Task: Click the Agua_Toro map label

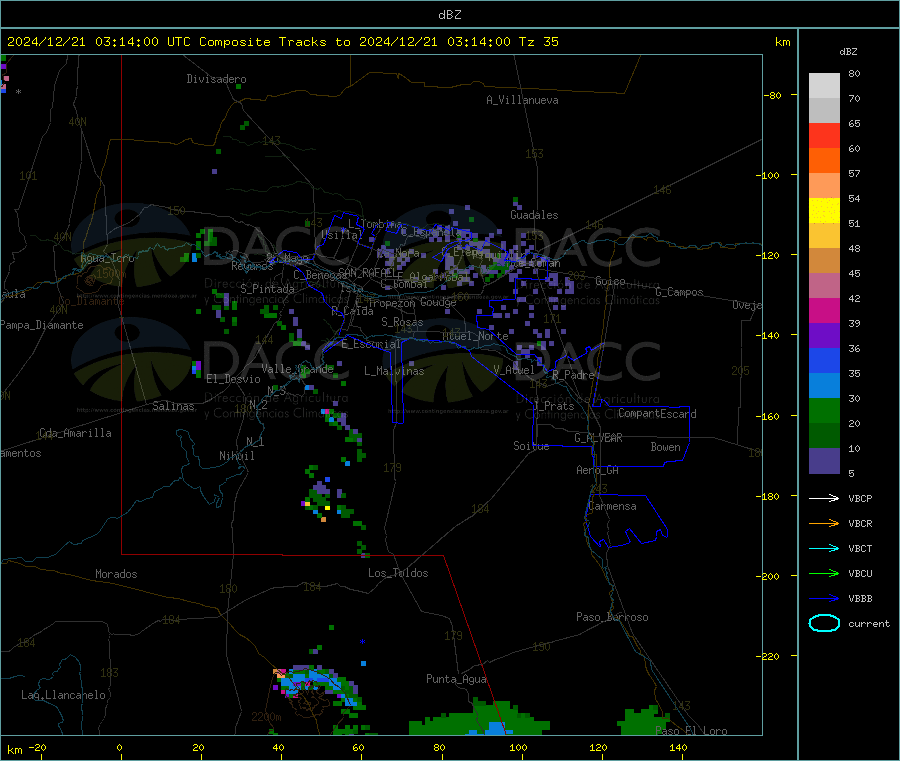Action: tap(107, 258)
